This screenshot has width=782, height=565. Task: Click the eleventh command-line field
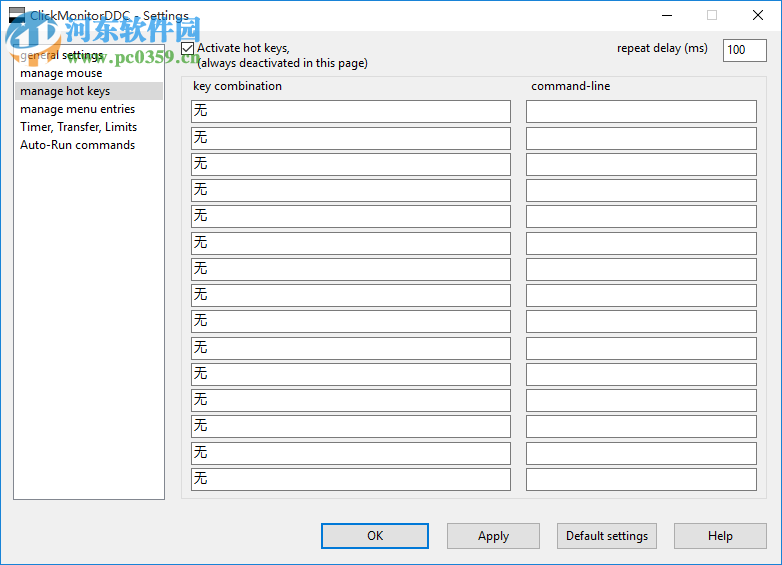641,374
